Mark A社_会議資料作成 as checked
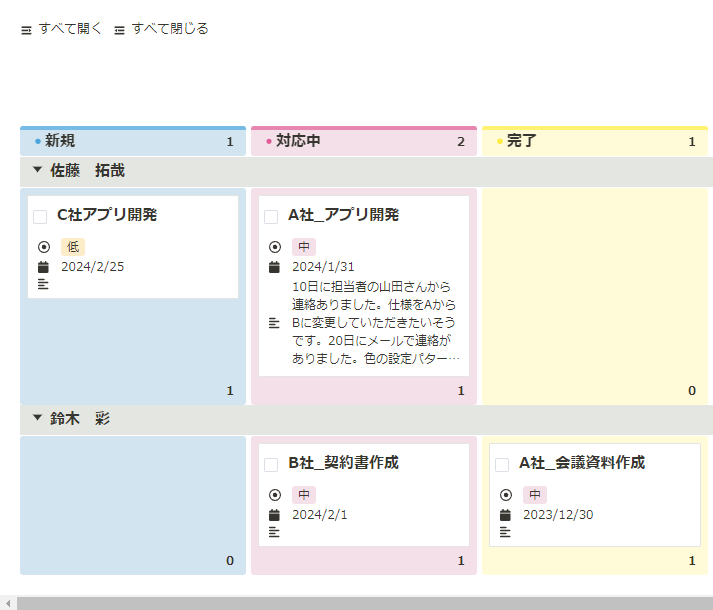 502,464
